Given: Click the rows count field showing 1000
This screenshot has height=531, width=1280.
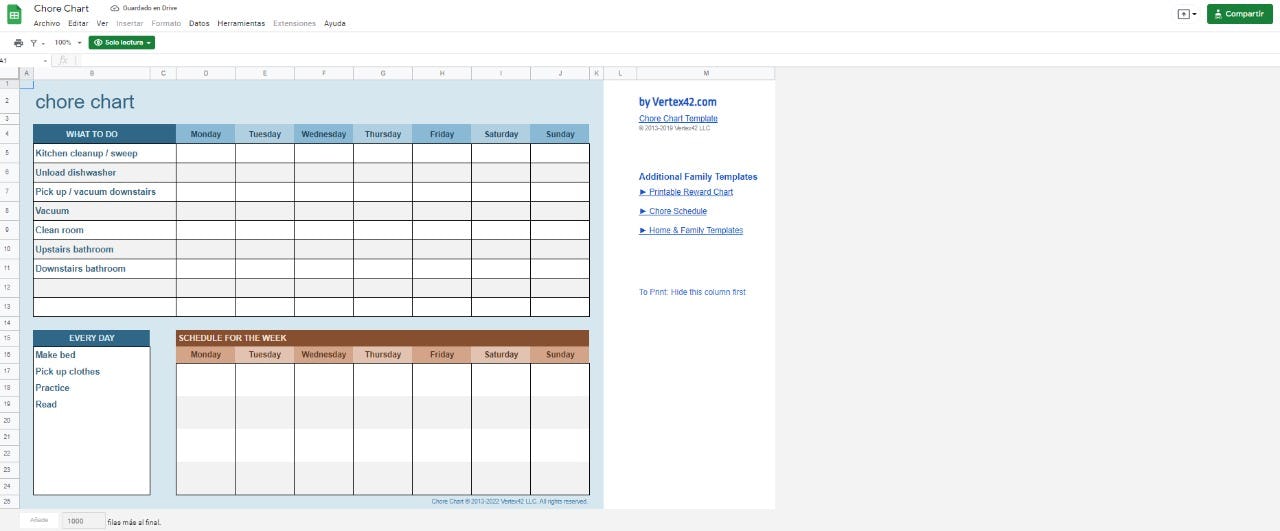Looking at the screenshot, I should (x=82, y=521).
